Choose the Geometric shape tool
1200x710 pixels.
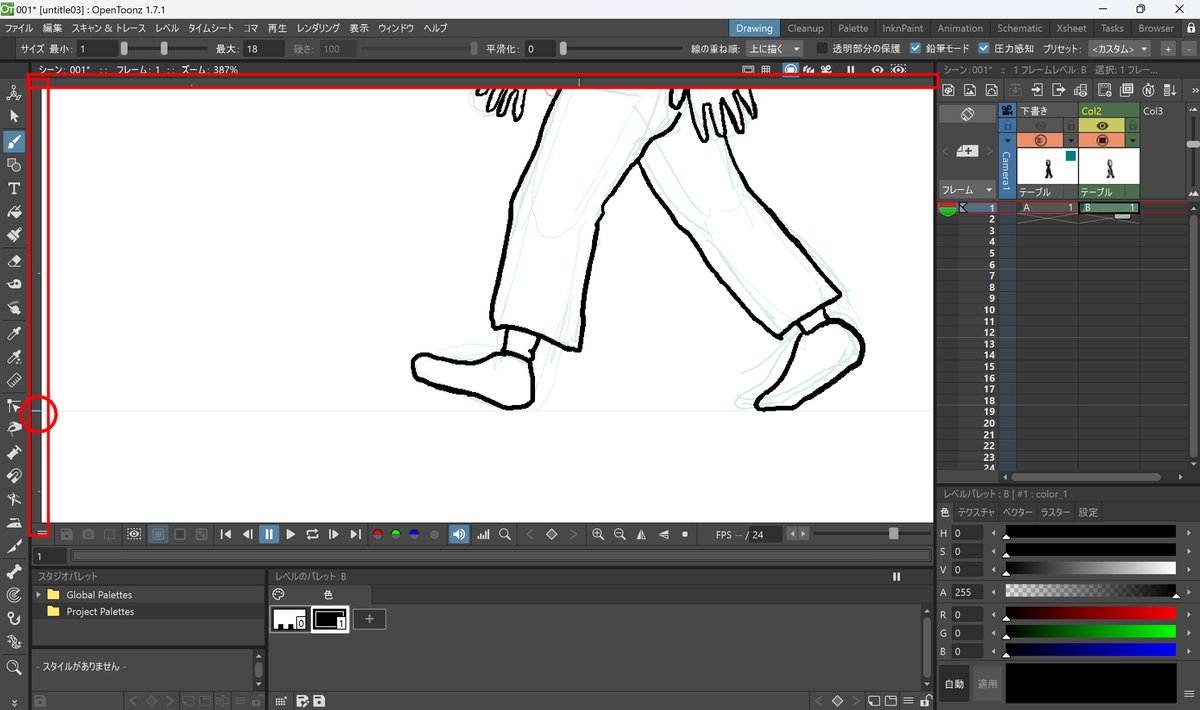(14, 165)
